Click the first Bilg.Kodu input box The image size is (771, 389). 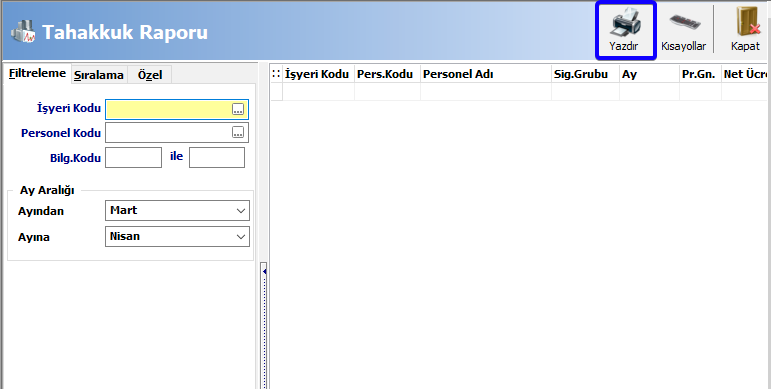[x=133, y=157]
